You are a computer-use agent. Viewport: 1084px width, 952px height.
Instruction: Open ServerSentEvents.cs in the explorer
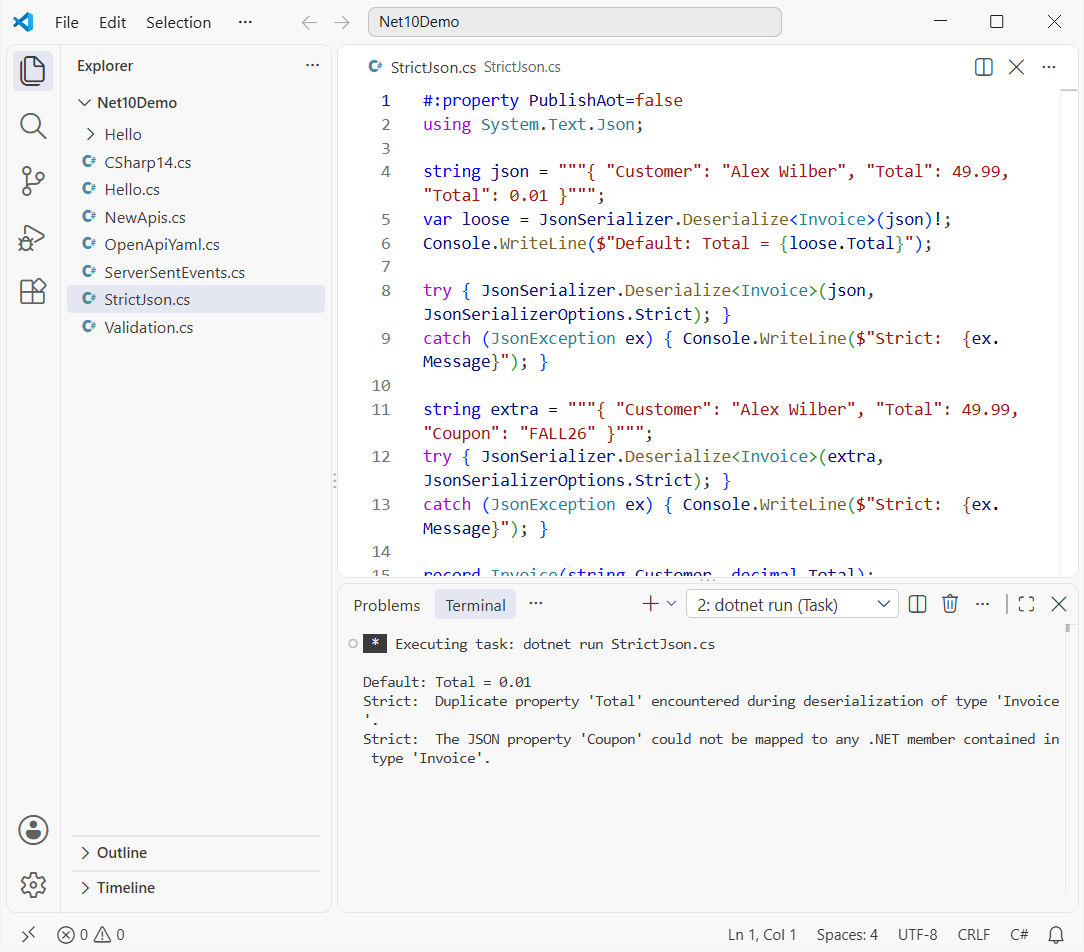196,272
